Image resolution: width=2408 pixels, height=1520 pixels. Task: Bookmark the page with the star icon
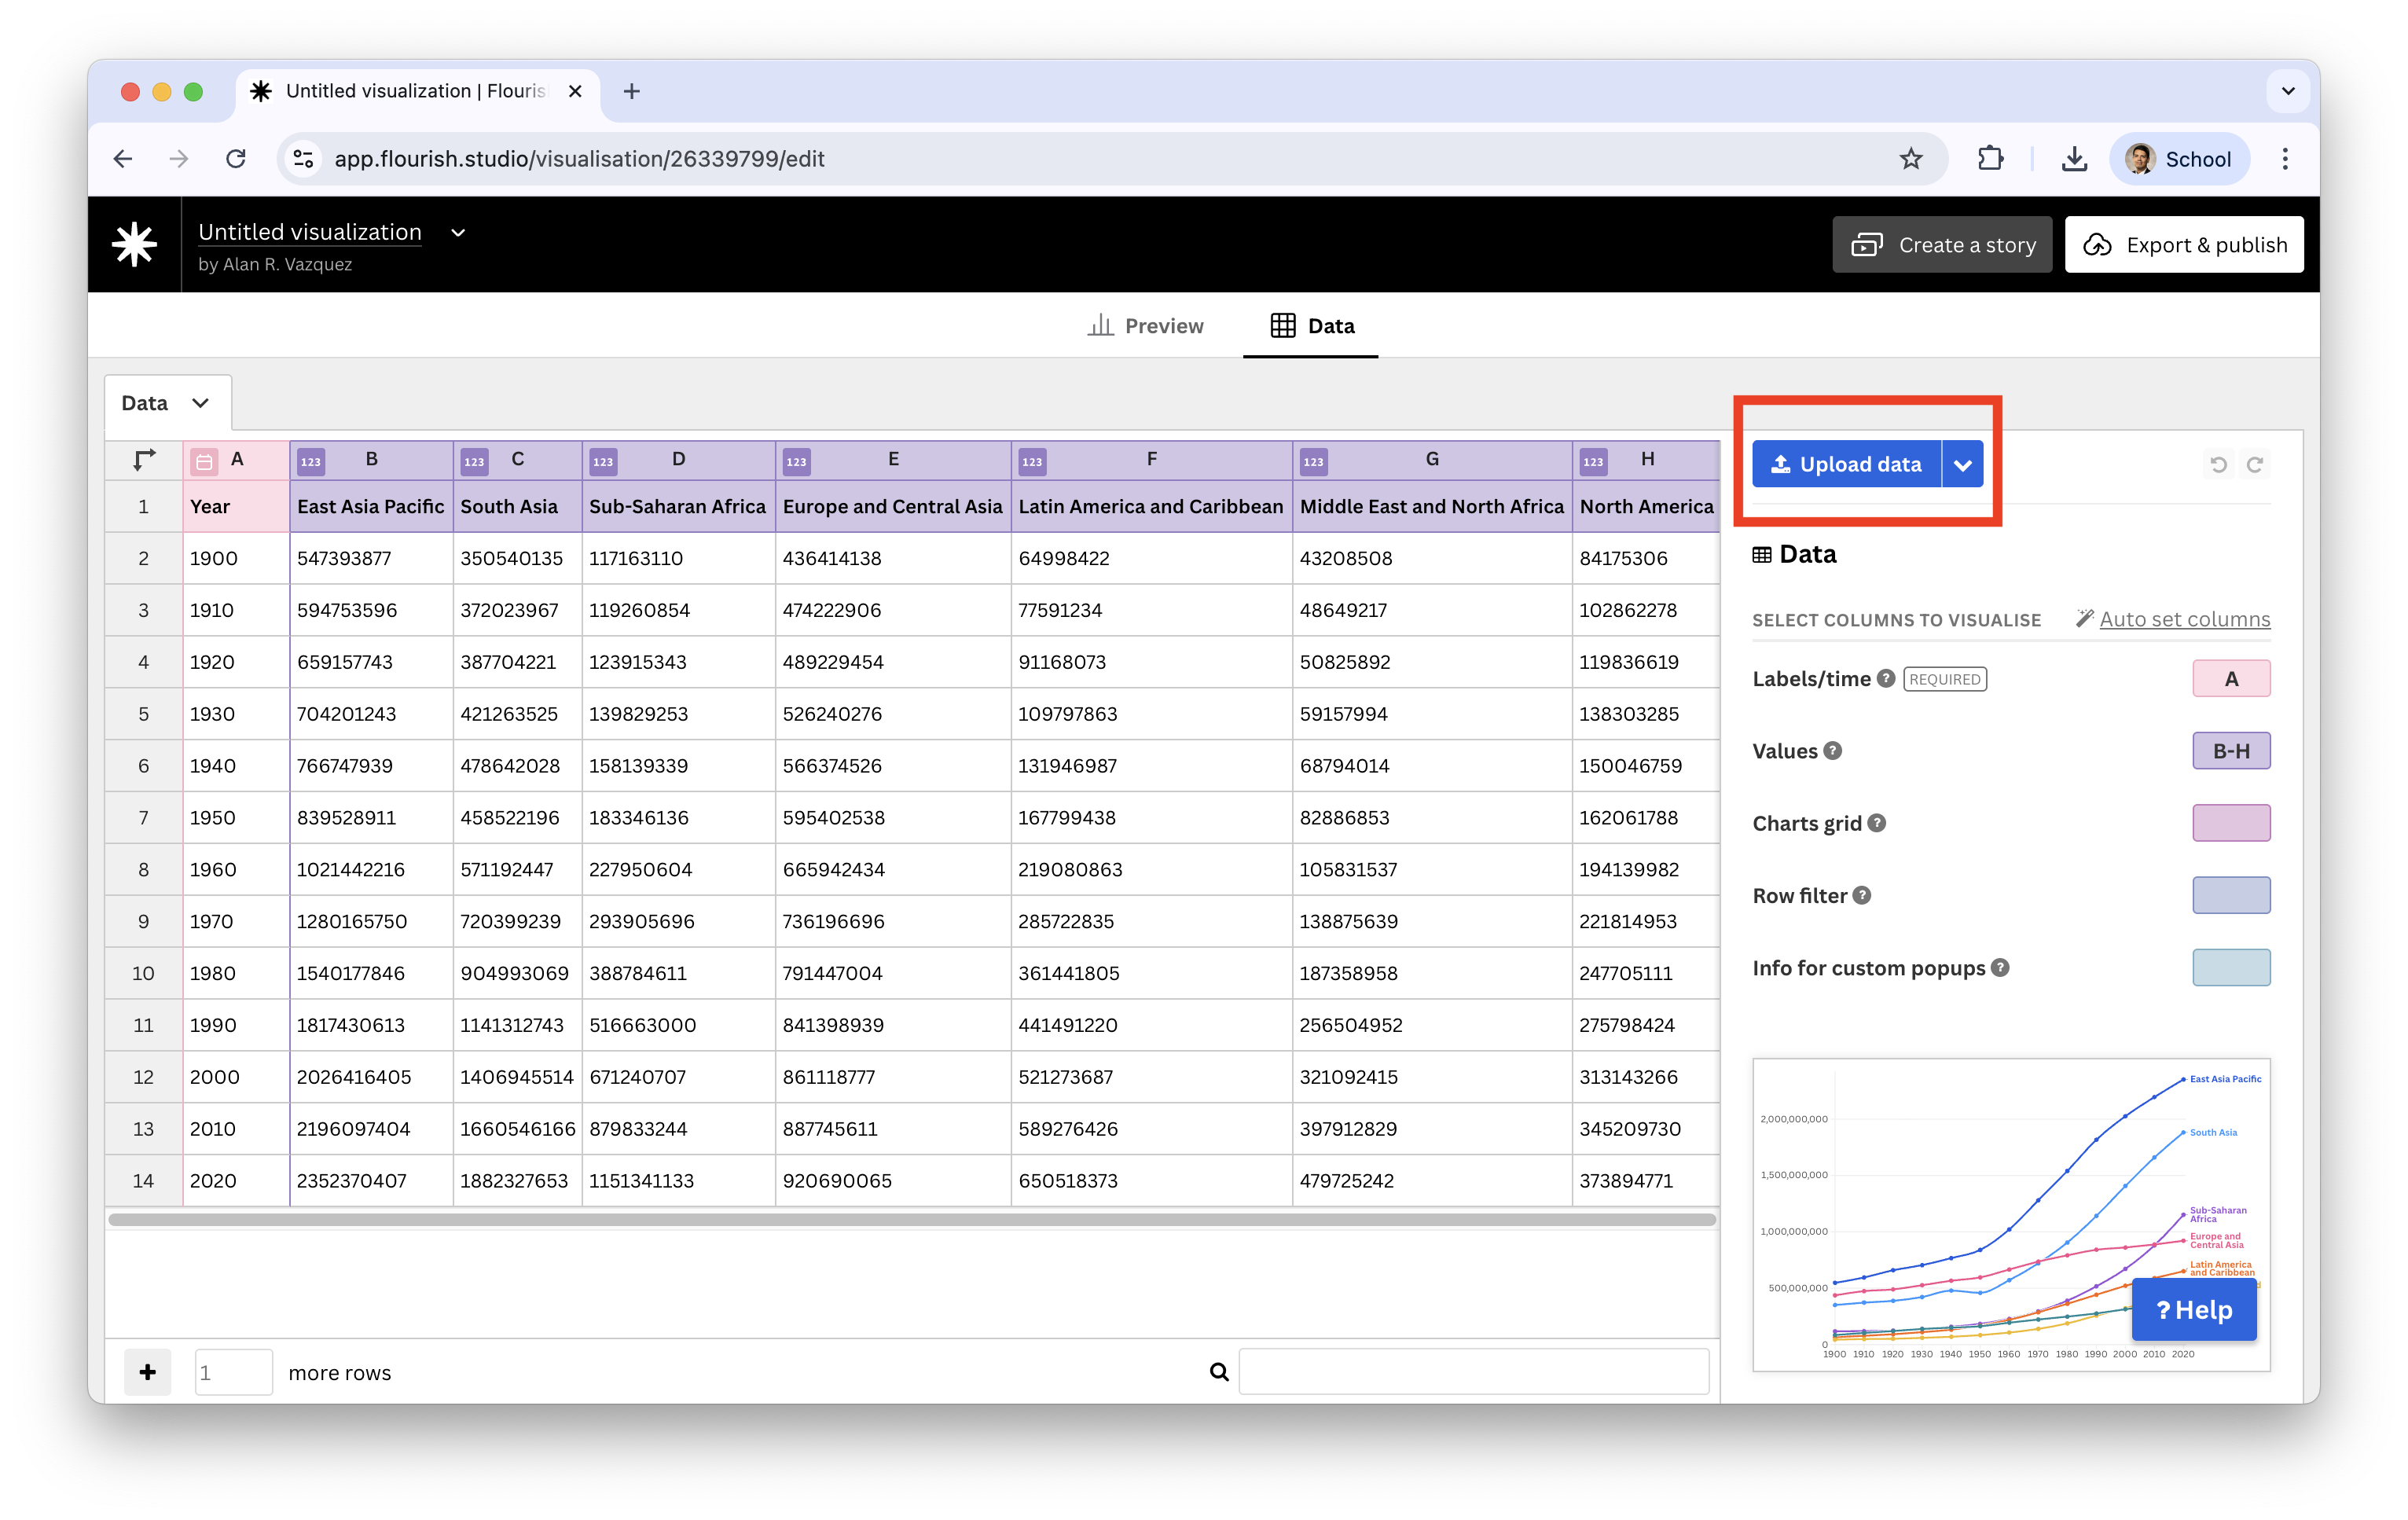[1911, 159]
